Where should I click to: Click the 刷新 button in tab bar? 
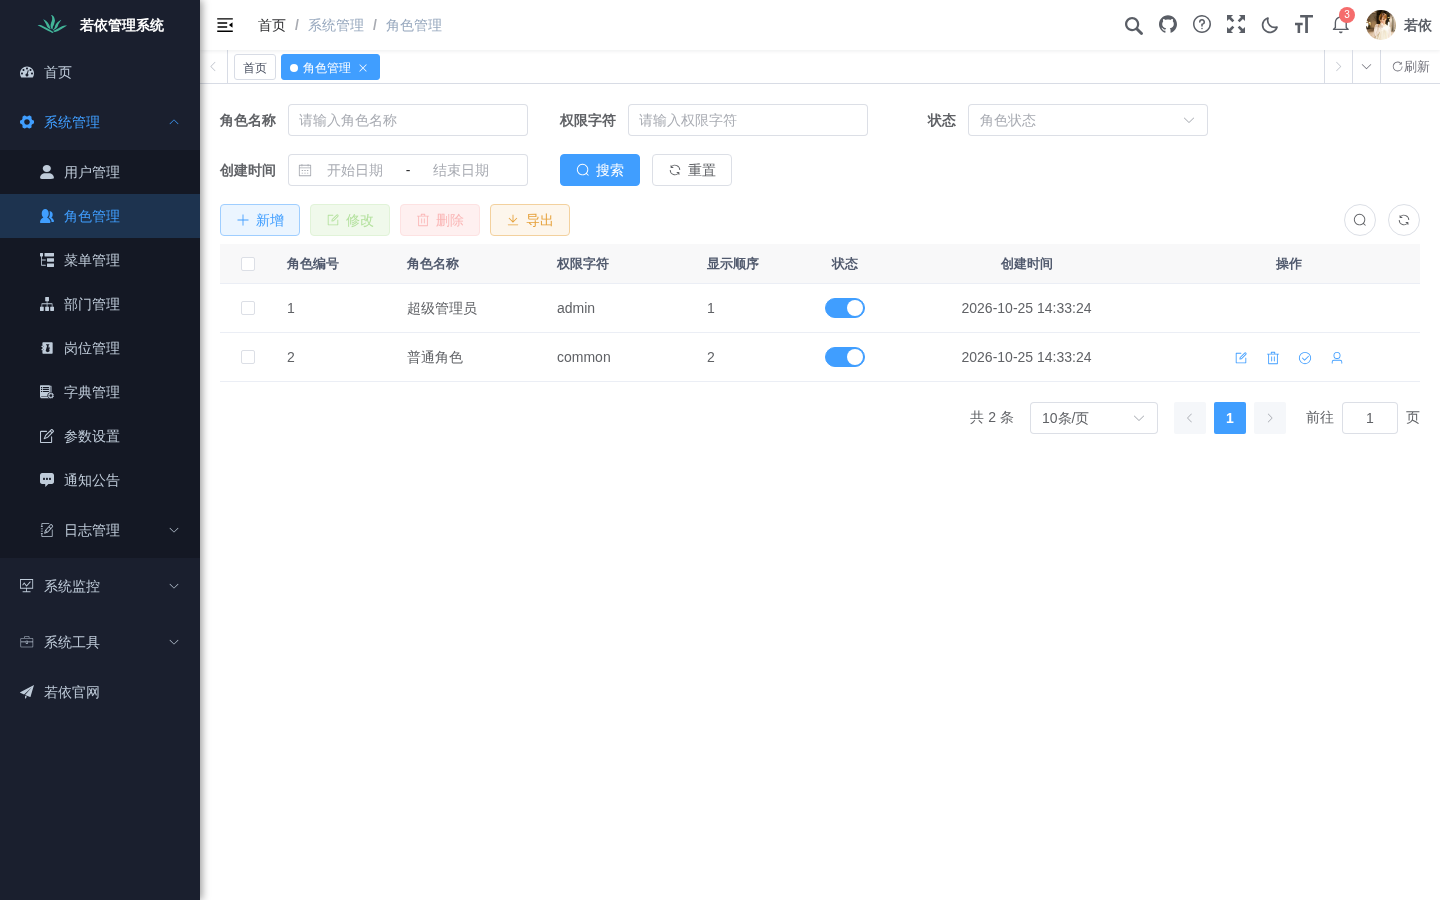[1410, 67]
